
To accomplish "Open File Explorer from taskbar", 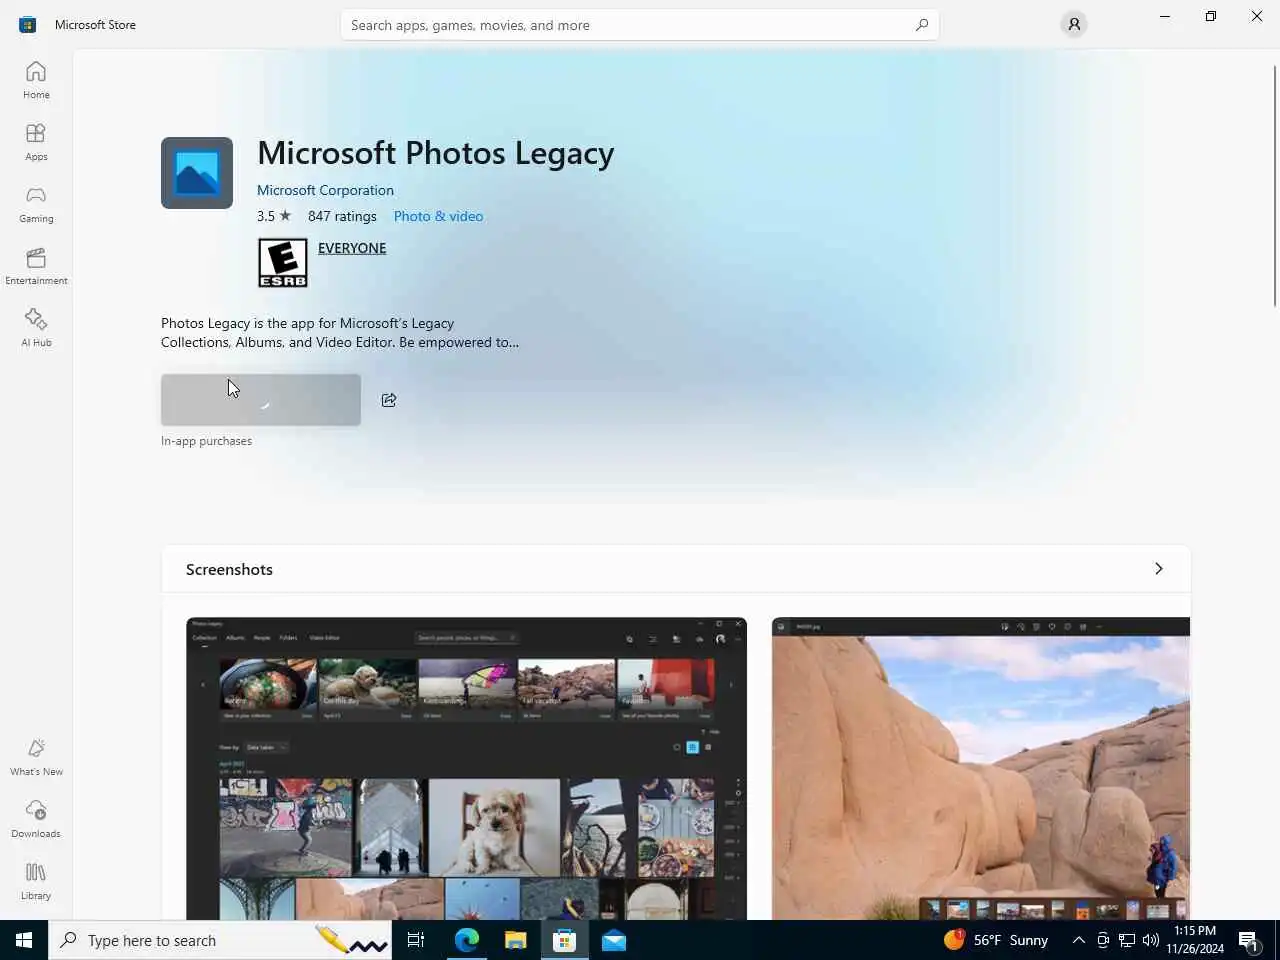I will click(515, 940).
